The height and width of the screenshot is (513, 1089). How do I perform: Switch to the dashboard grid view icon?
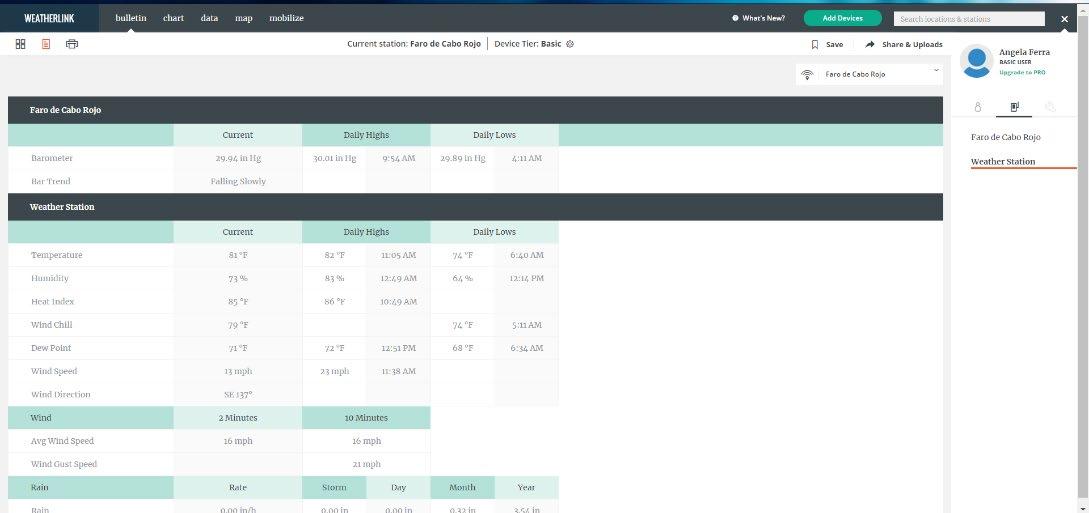(x=21, y=44)
